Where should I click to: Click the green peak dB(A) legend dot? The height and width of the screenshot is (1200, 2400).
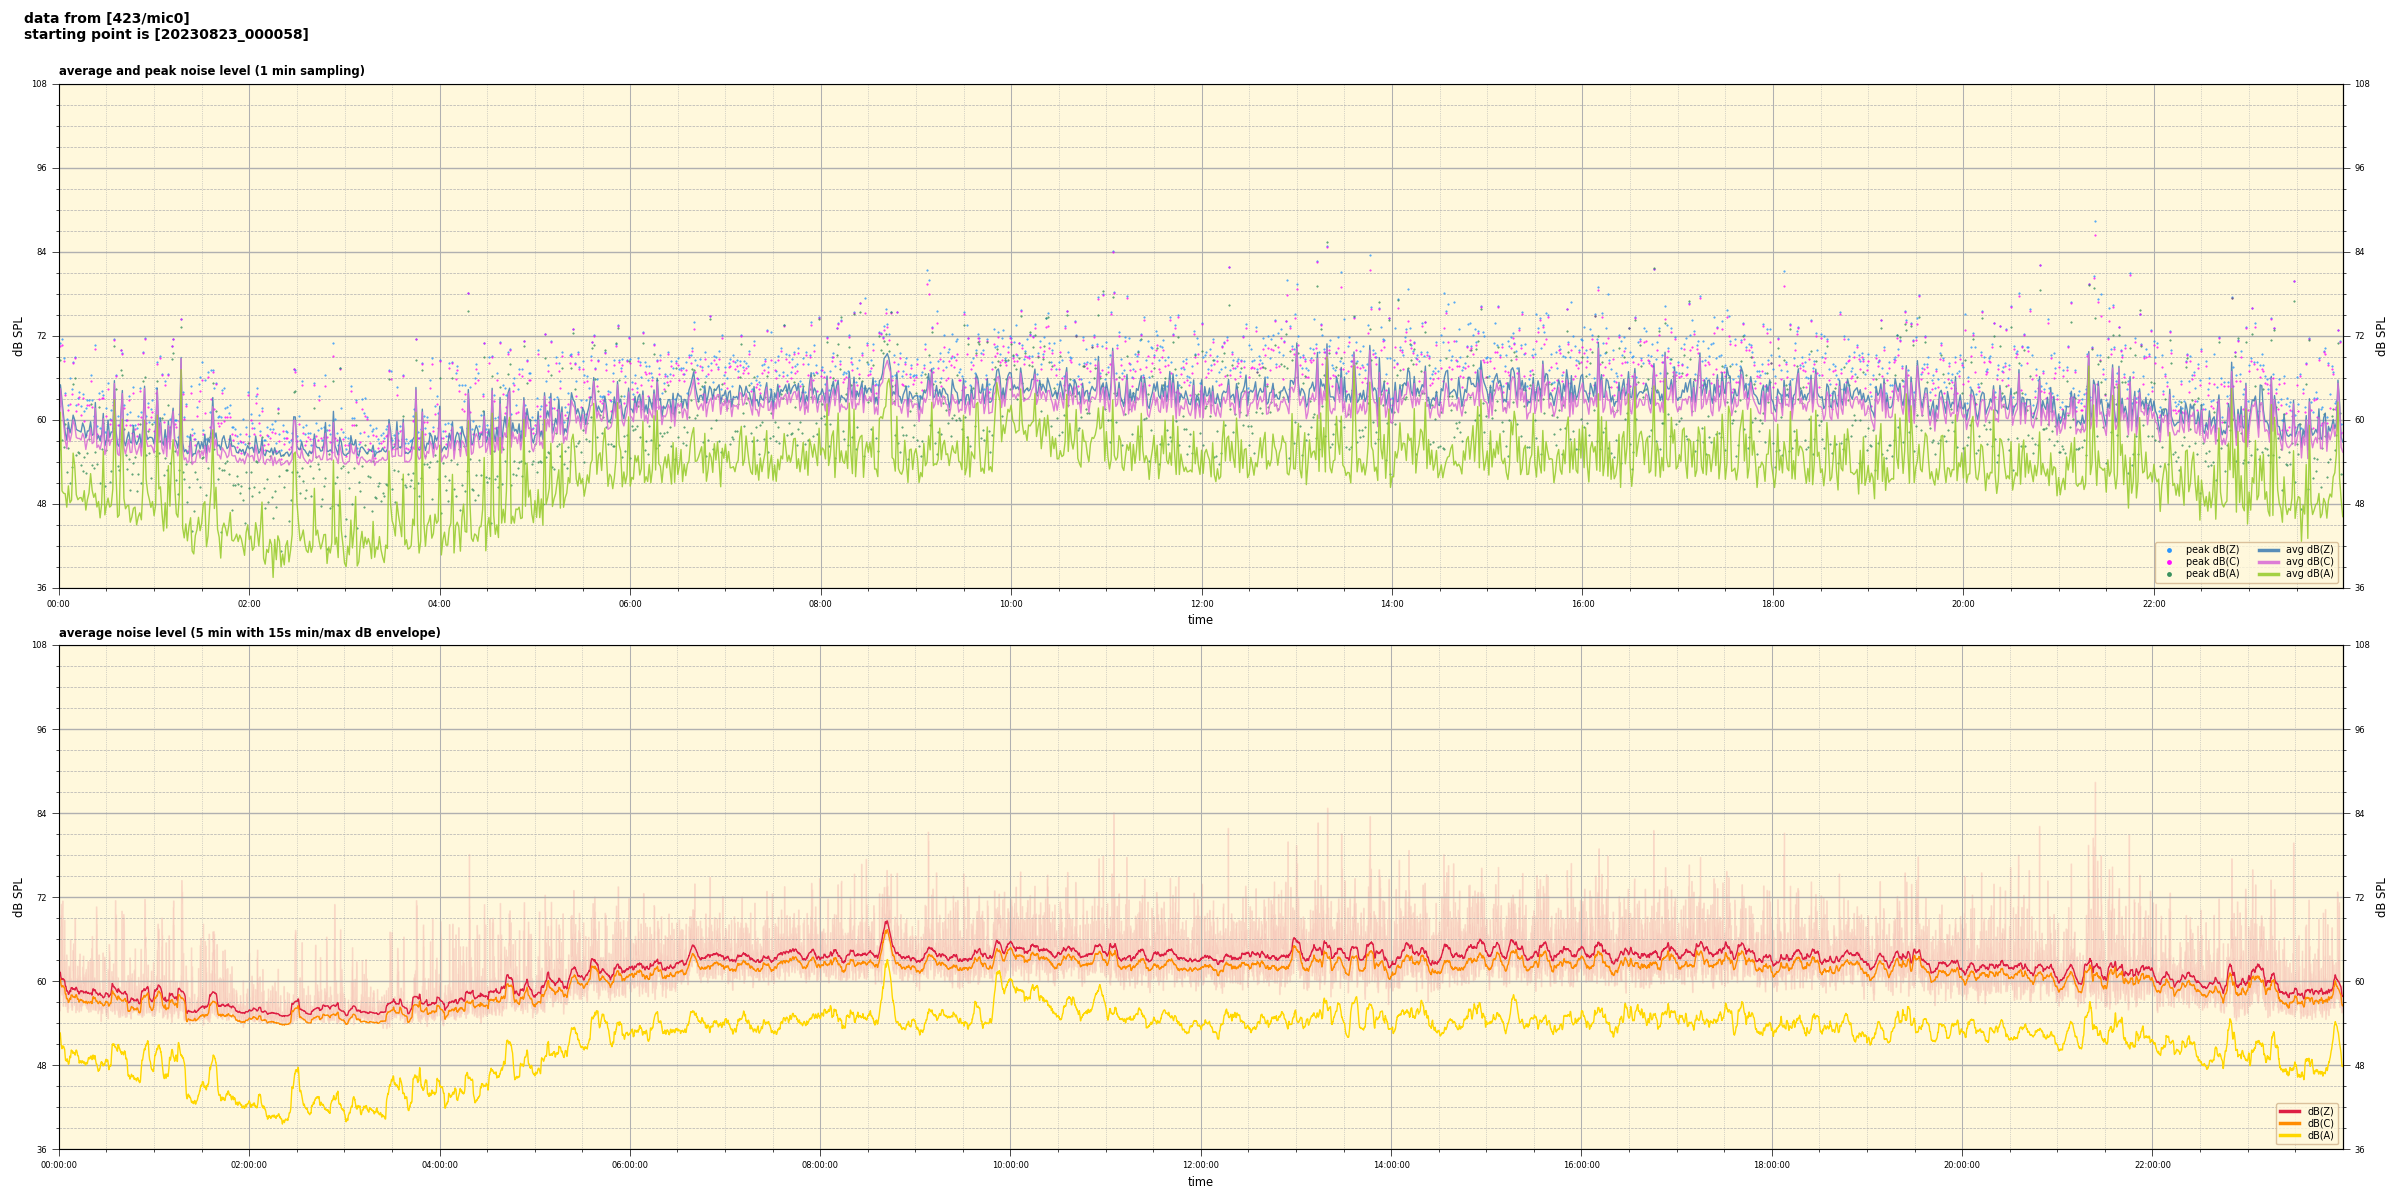point(2169,574)
